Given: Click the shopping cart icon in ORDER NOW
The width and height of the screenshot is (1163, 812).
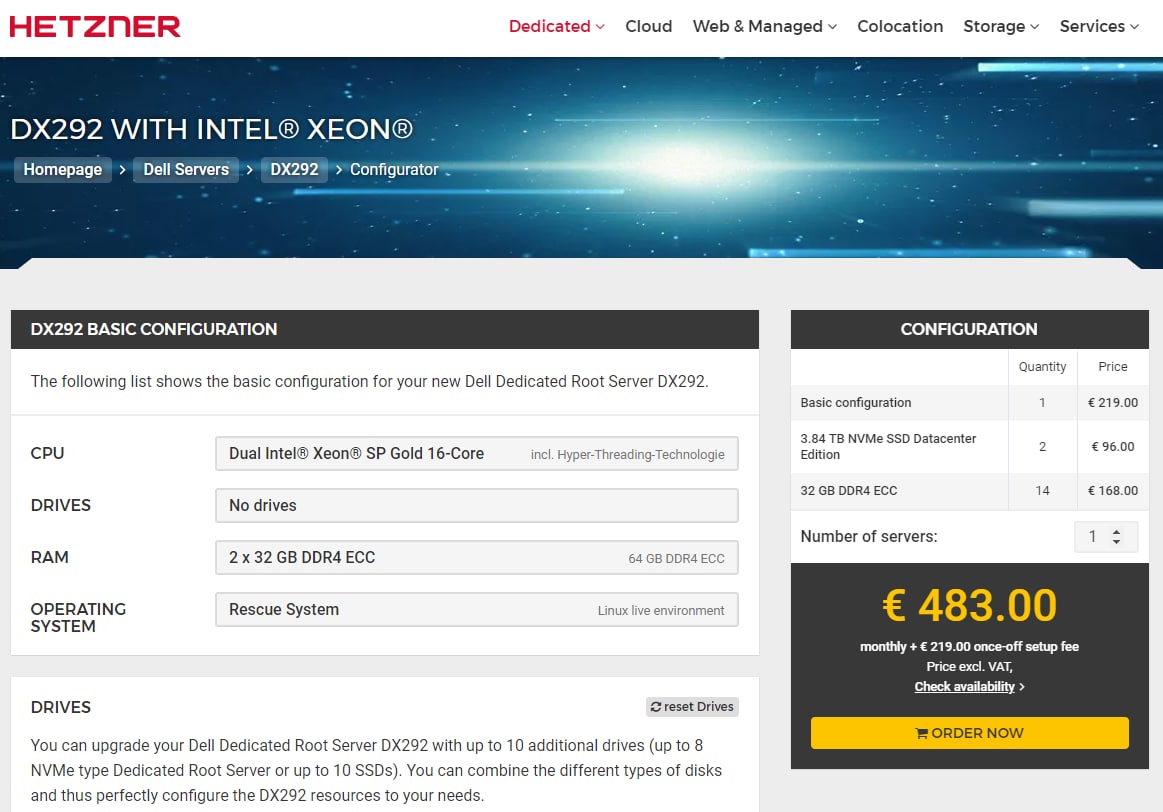Looking at the screenshot, I should click(x=922, y=733).
